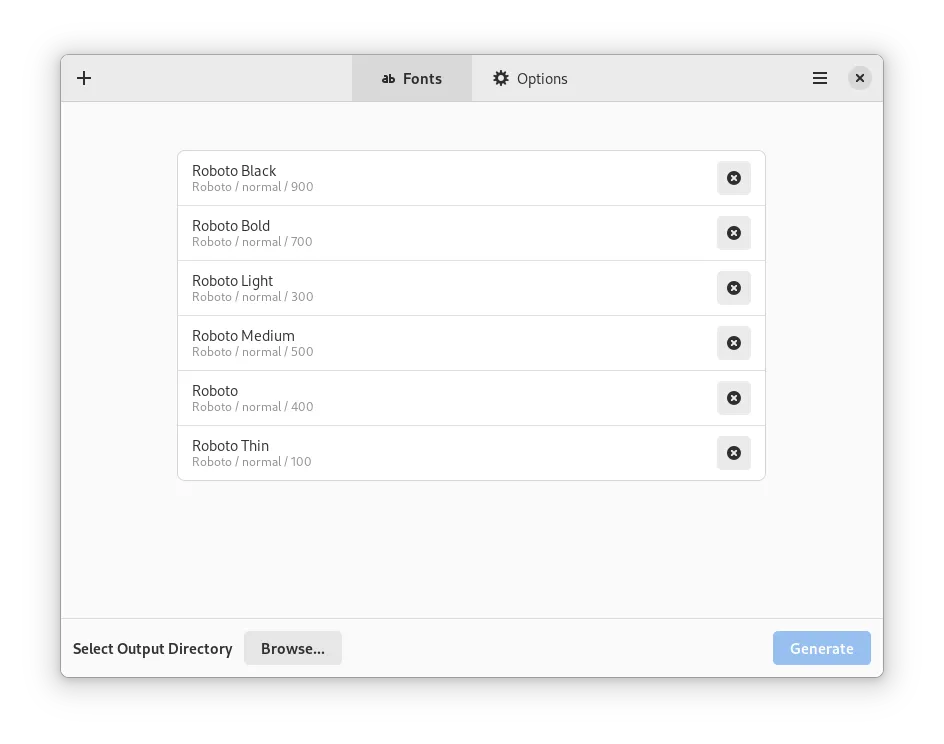Remove the regular Roboto 400 font

point(733,398)
